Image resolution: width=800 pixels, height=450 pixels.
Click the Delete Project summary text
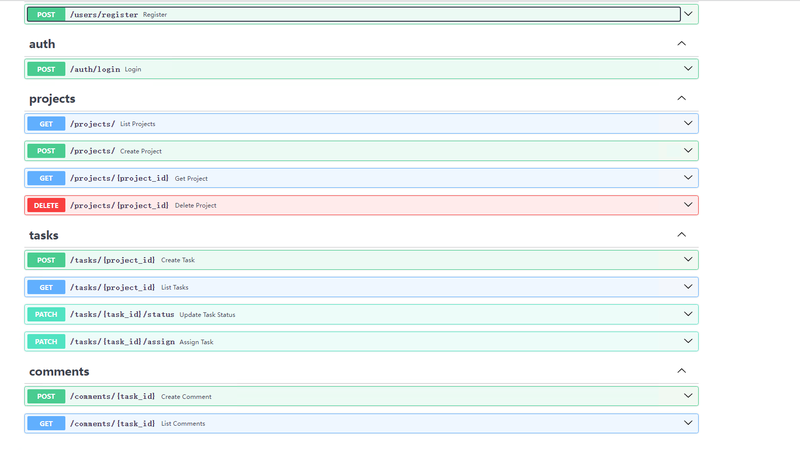coord(195,206)
